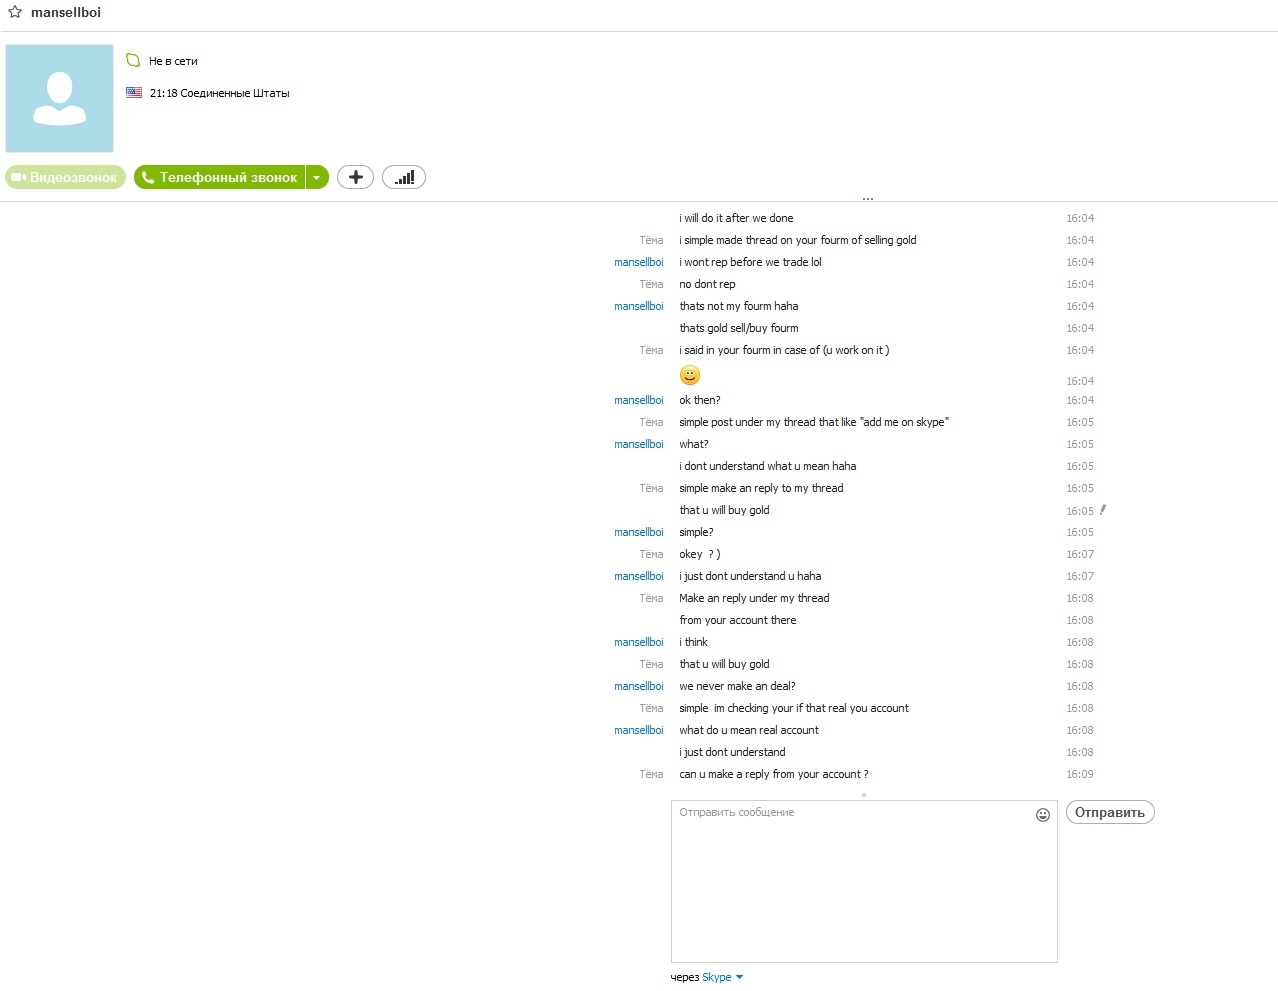The image size is (1278, 991).
Task: Select message "i simple made thread on your fourm of selling gold"
Action: pos(798,240)
